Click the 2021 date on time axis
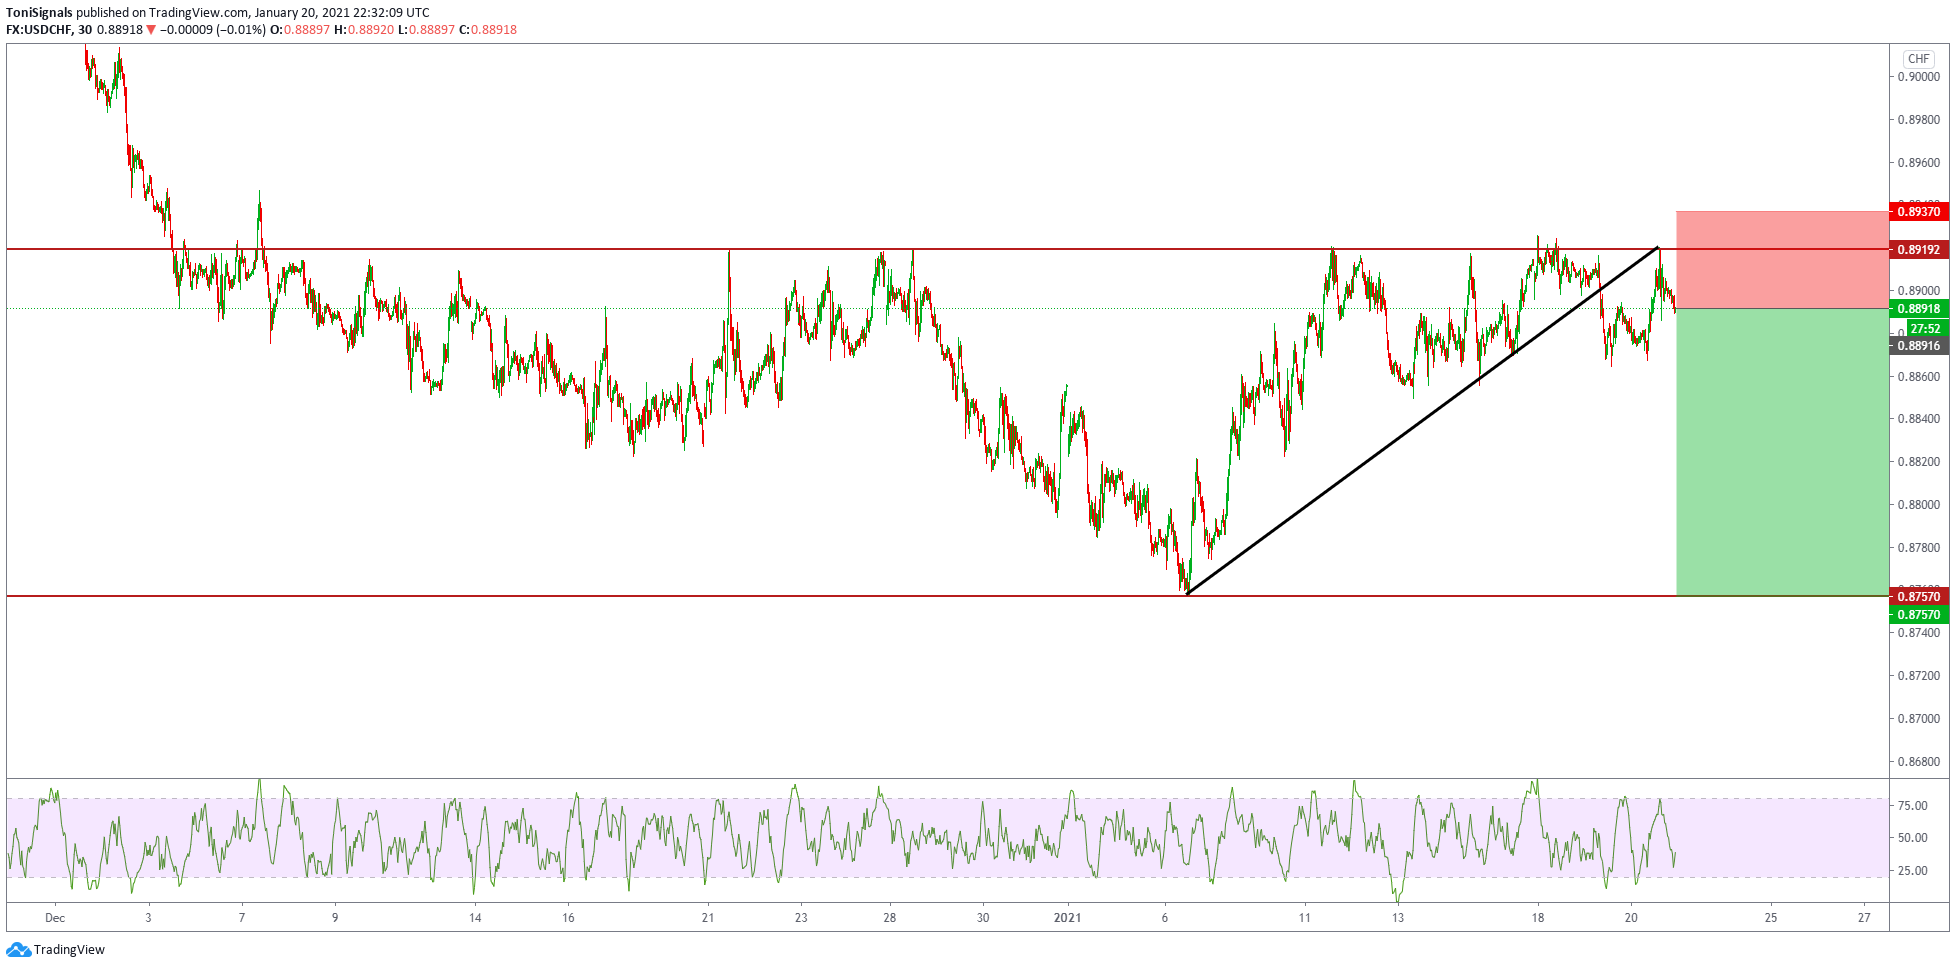The height and width of the screenshot is (968, 1956). pyautogui.click(x=1067, y=918)
